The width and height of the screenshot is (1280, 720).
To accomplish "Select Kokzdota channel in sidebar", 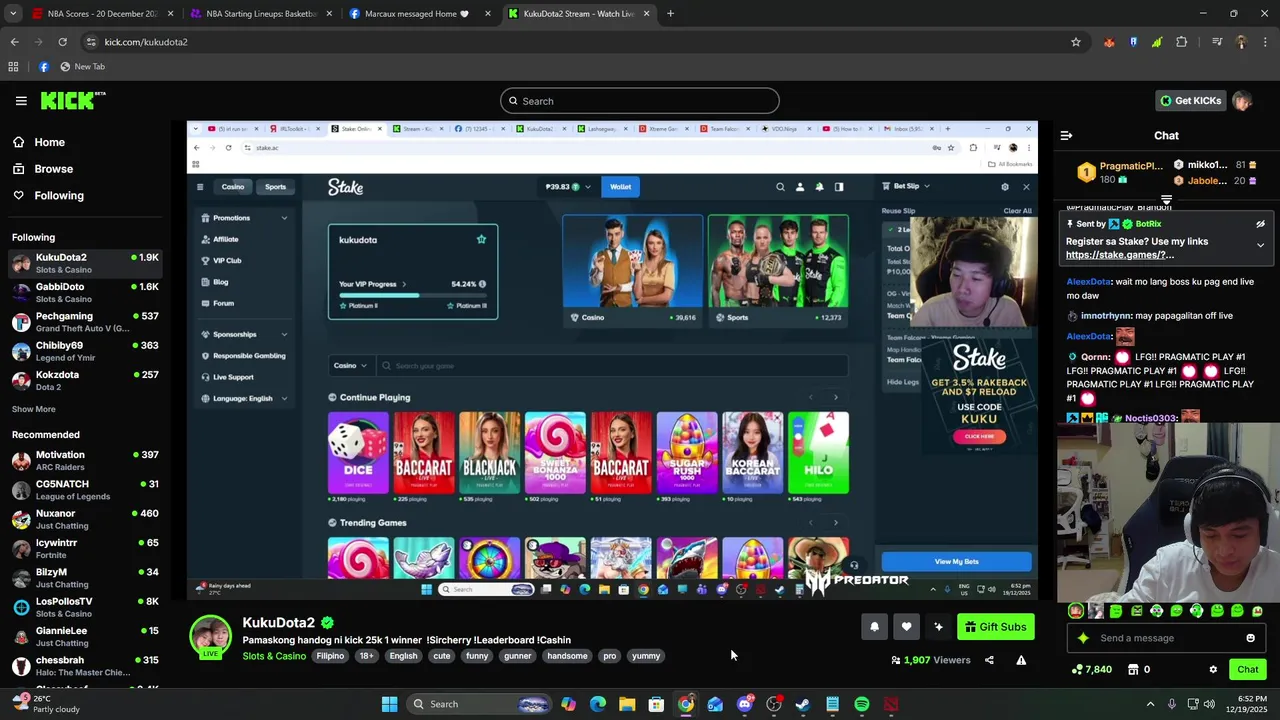I will coord(85,380).
